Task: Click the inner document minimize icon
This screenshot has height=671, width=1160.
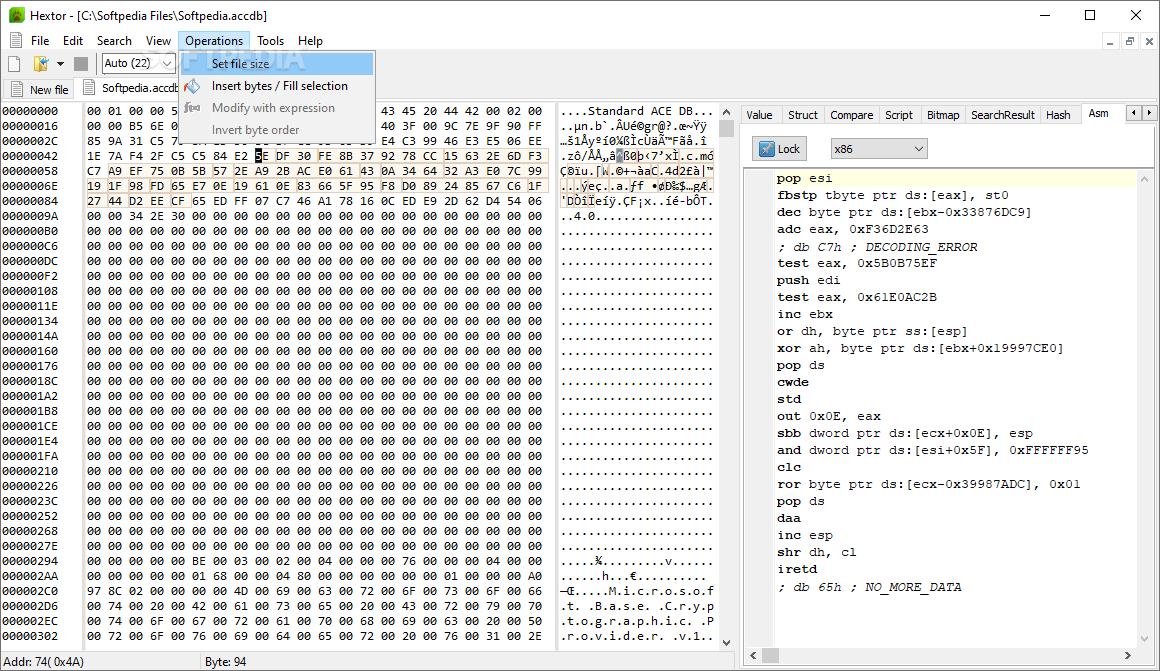Action: [1110, 41]
